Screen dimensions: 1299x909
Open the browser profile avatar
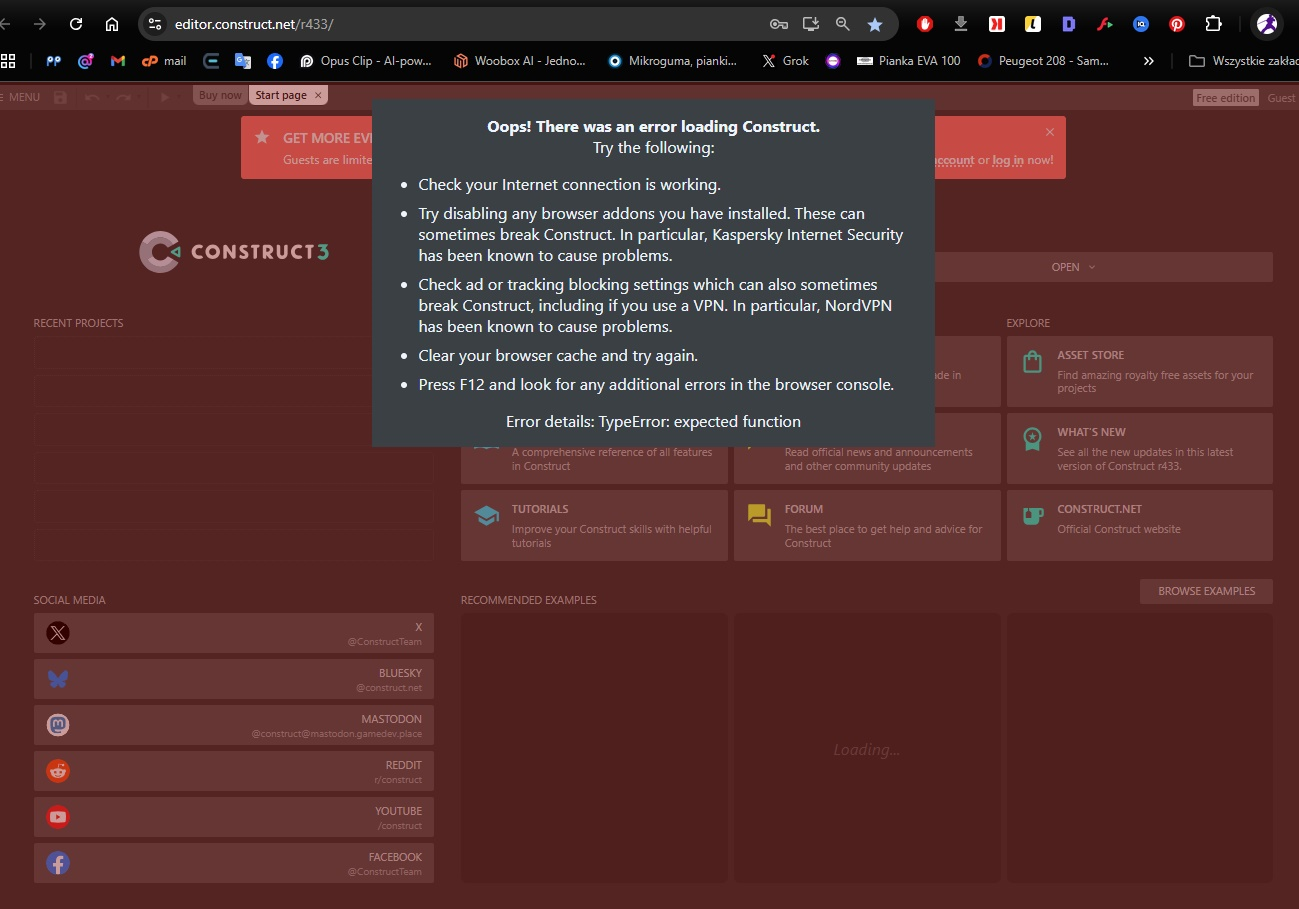[1267, 24]
